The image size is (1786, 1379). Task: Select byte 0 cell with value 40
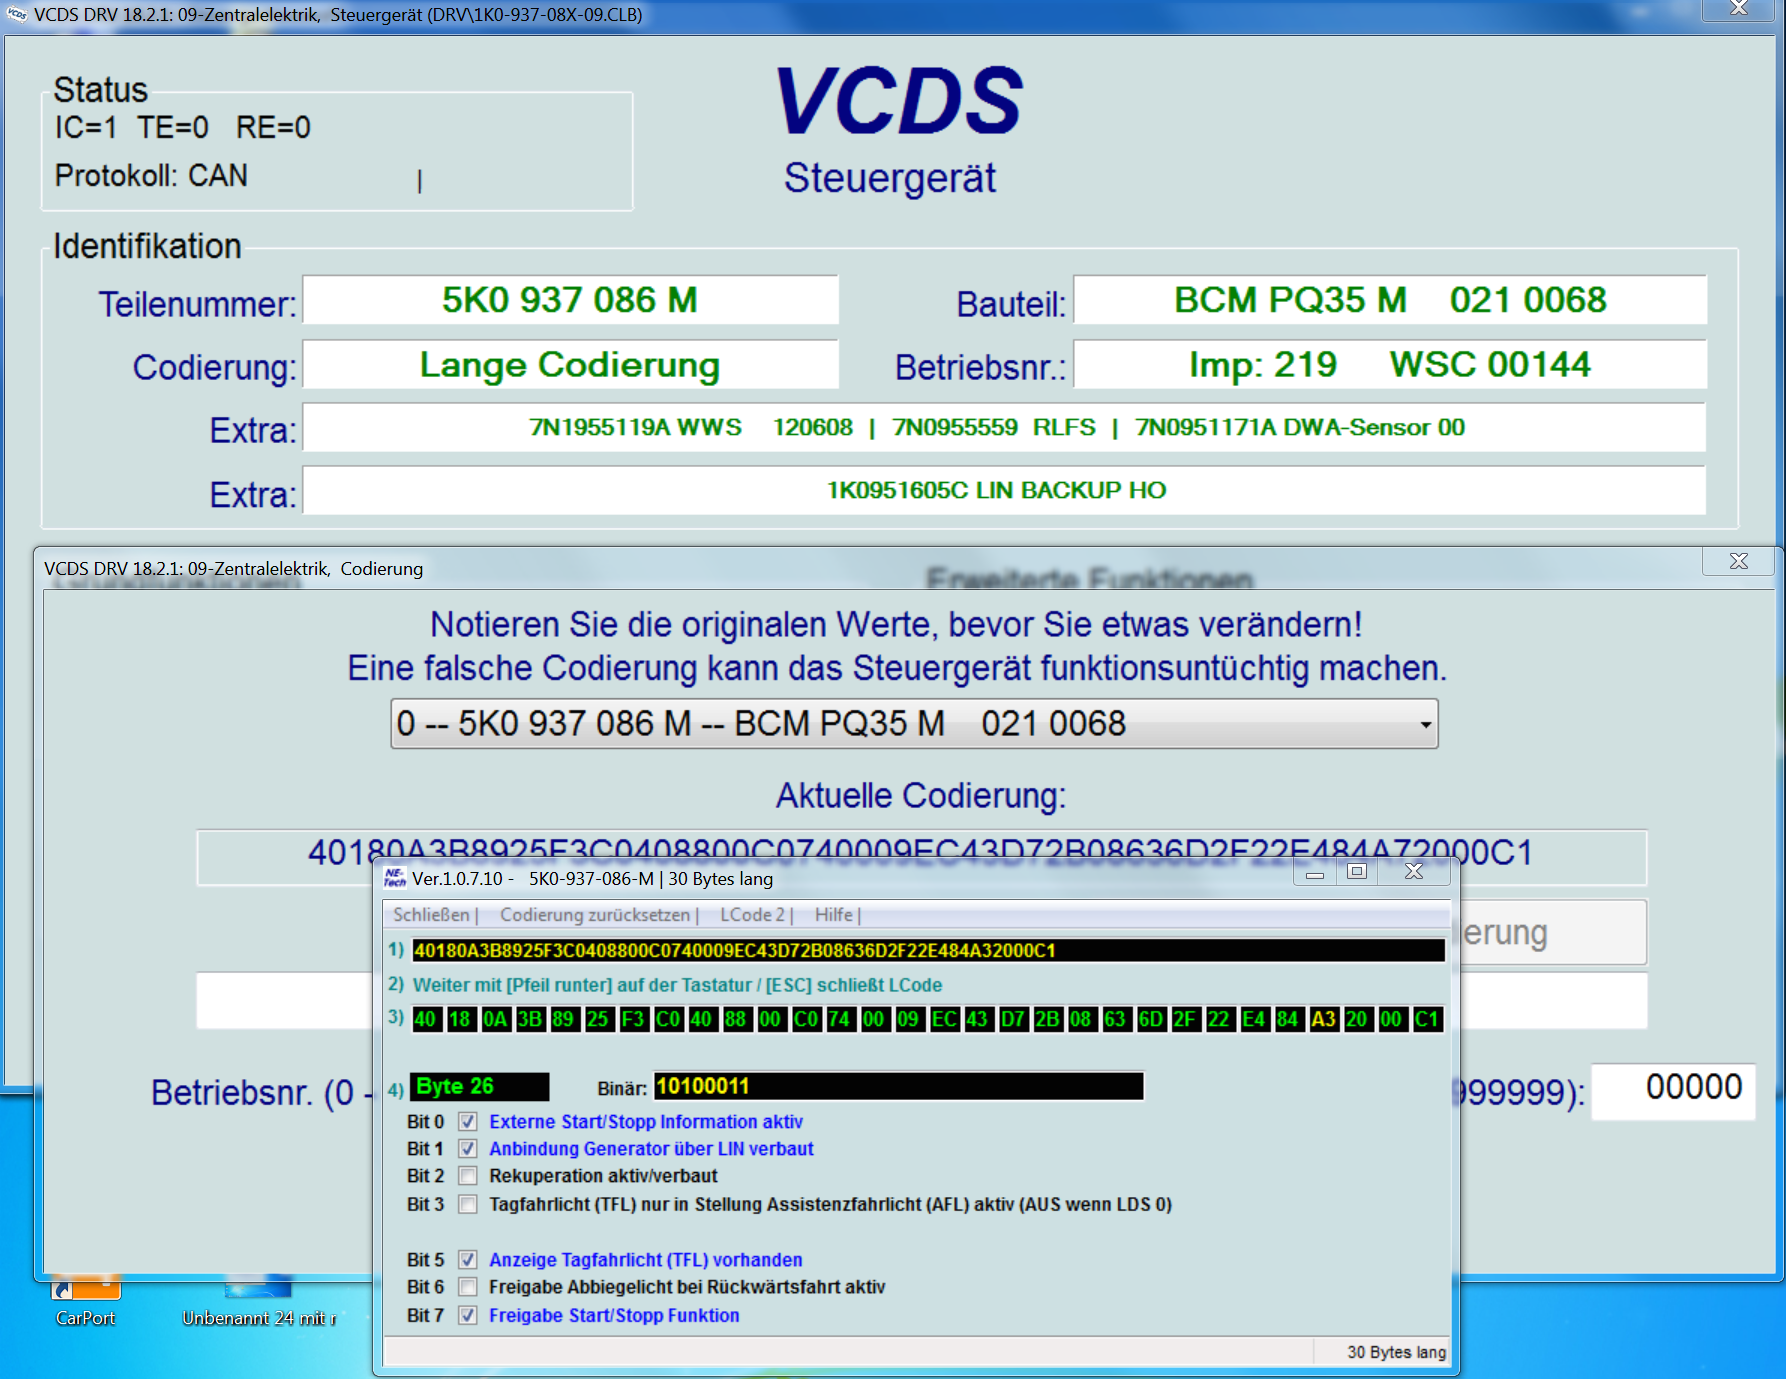(425, 1019)
